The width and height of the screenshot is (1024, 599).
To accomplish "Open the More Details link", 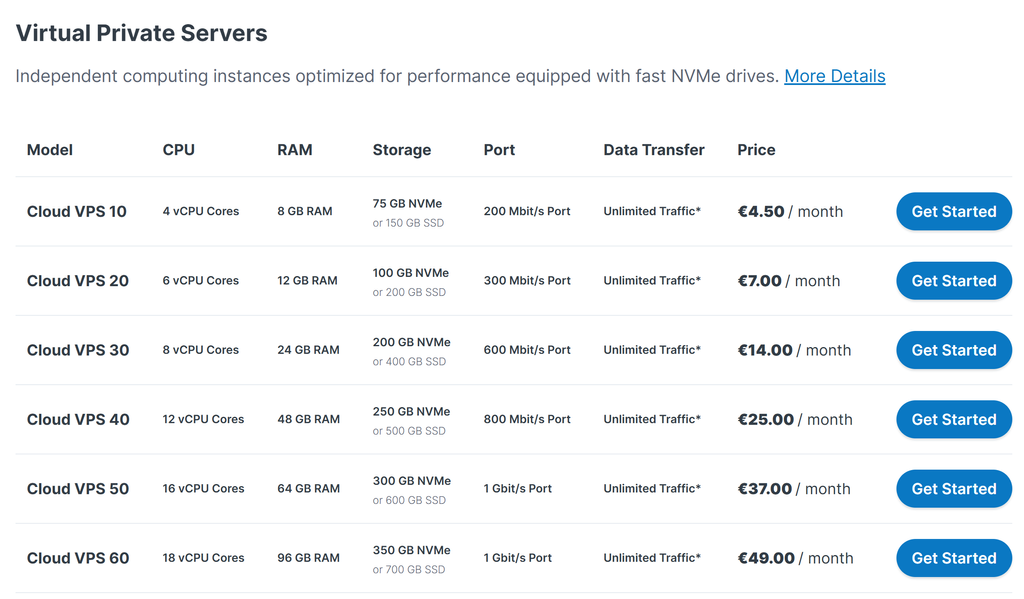I will point(834,76).
